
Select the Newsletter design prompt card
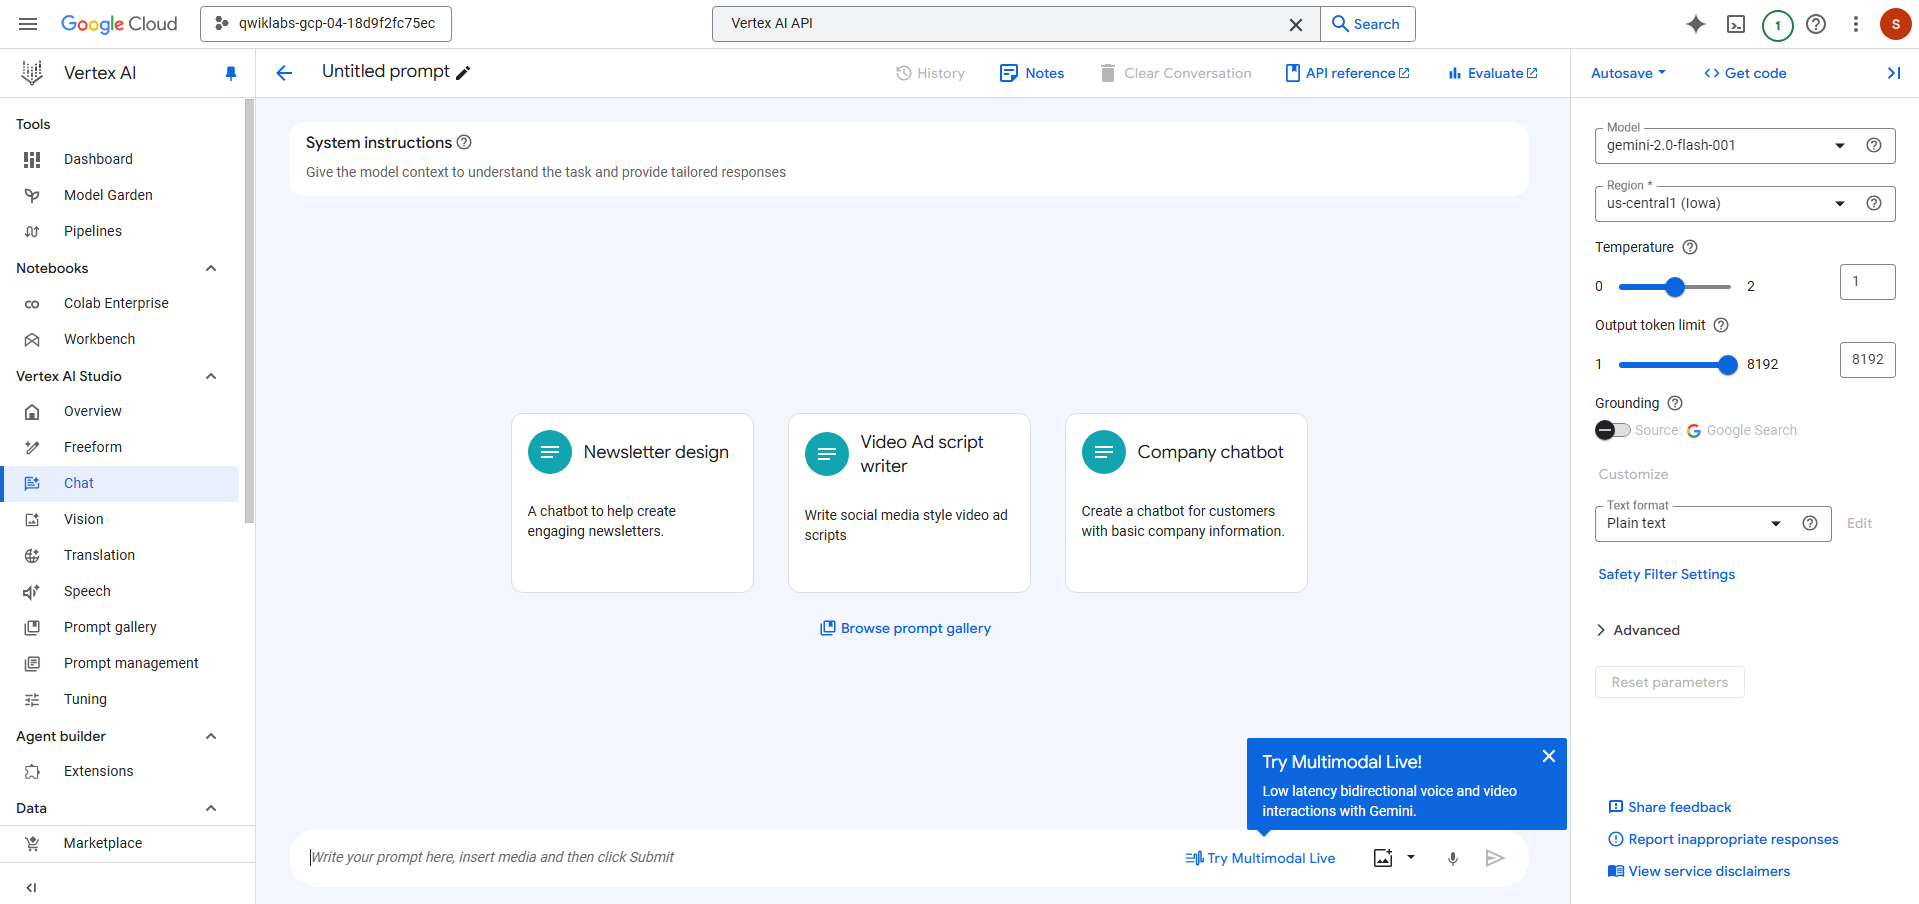click(633, 503)
